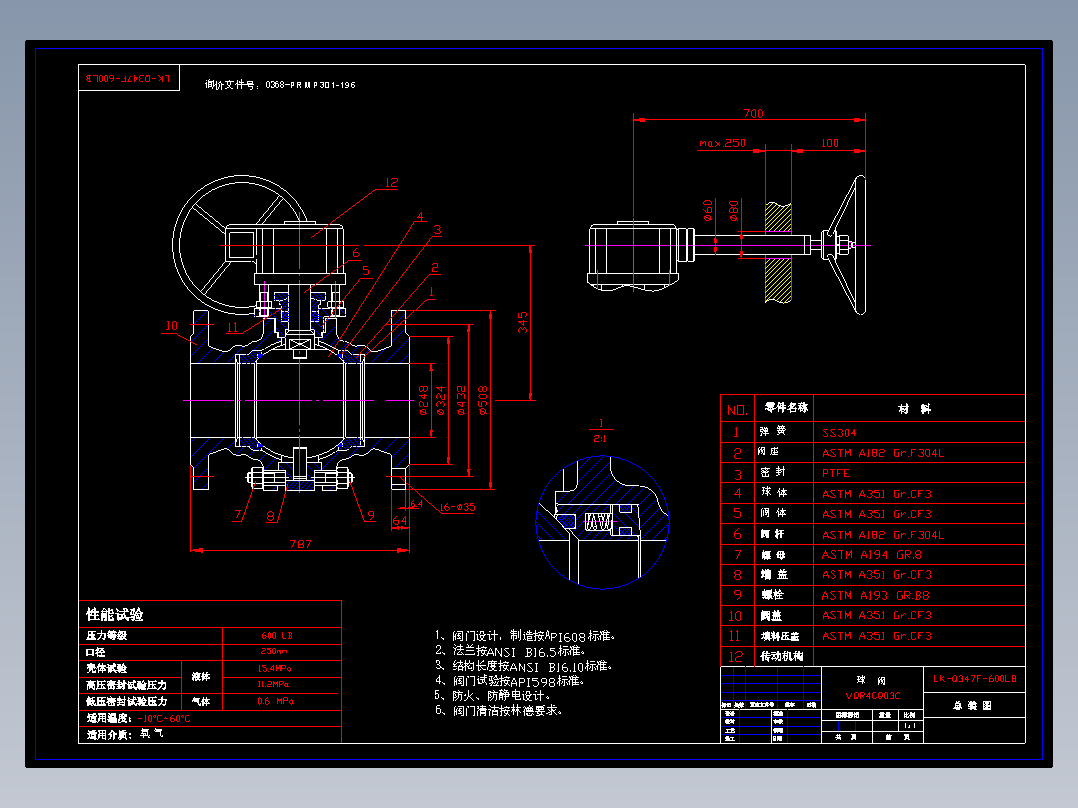Select the "ASTM A194 GR.8" nut material
The height and width of the screenshot is (808, 1078).
point(872,554)
